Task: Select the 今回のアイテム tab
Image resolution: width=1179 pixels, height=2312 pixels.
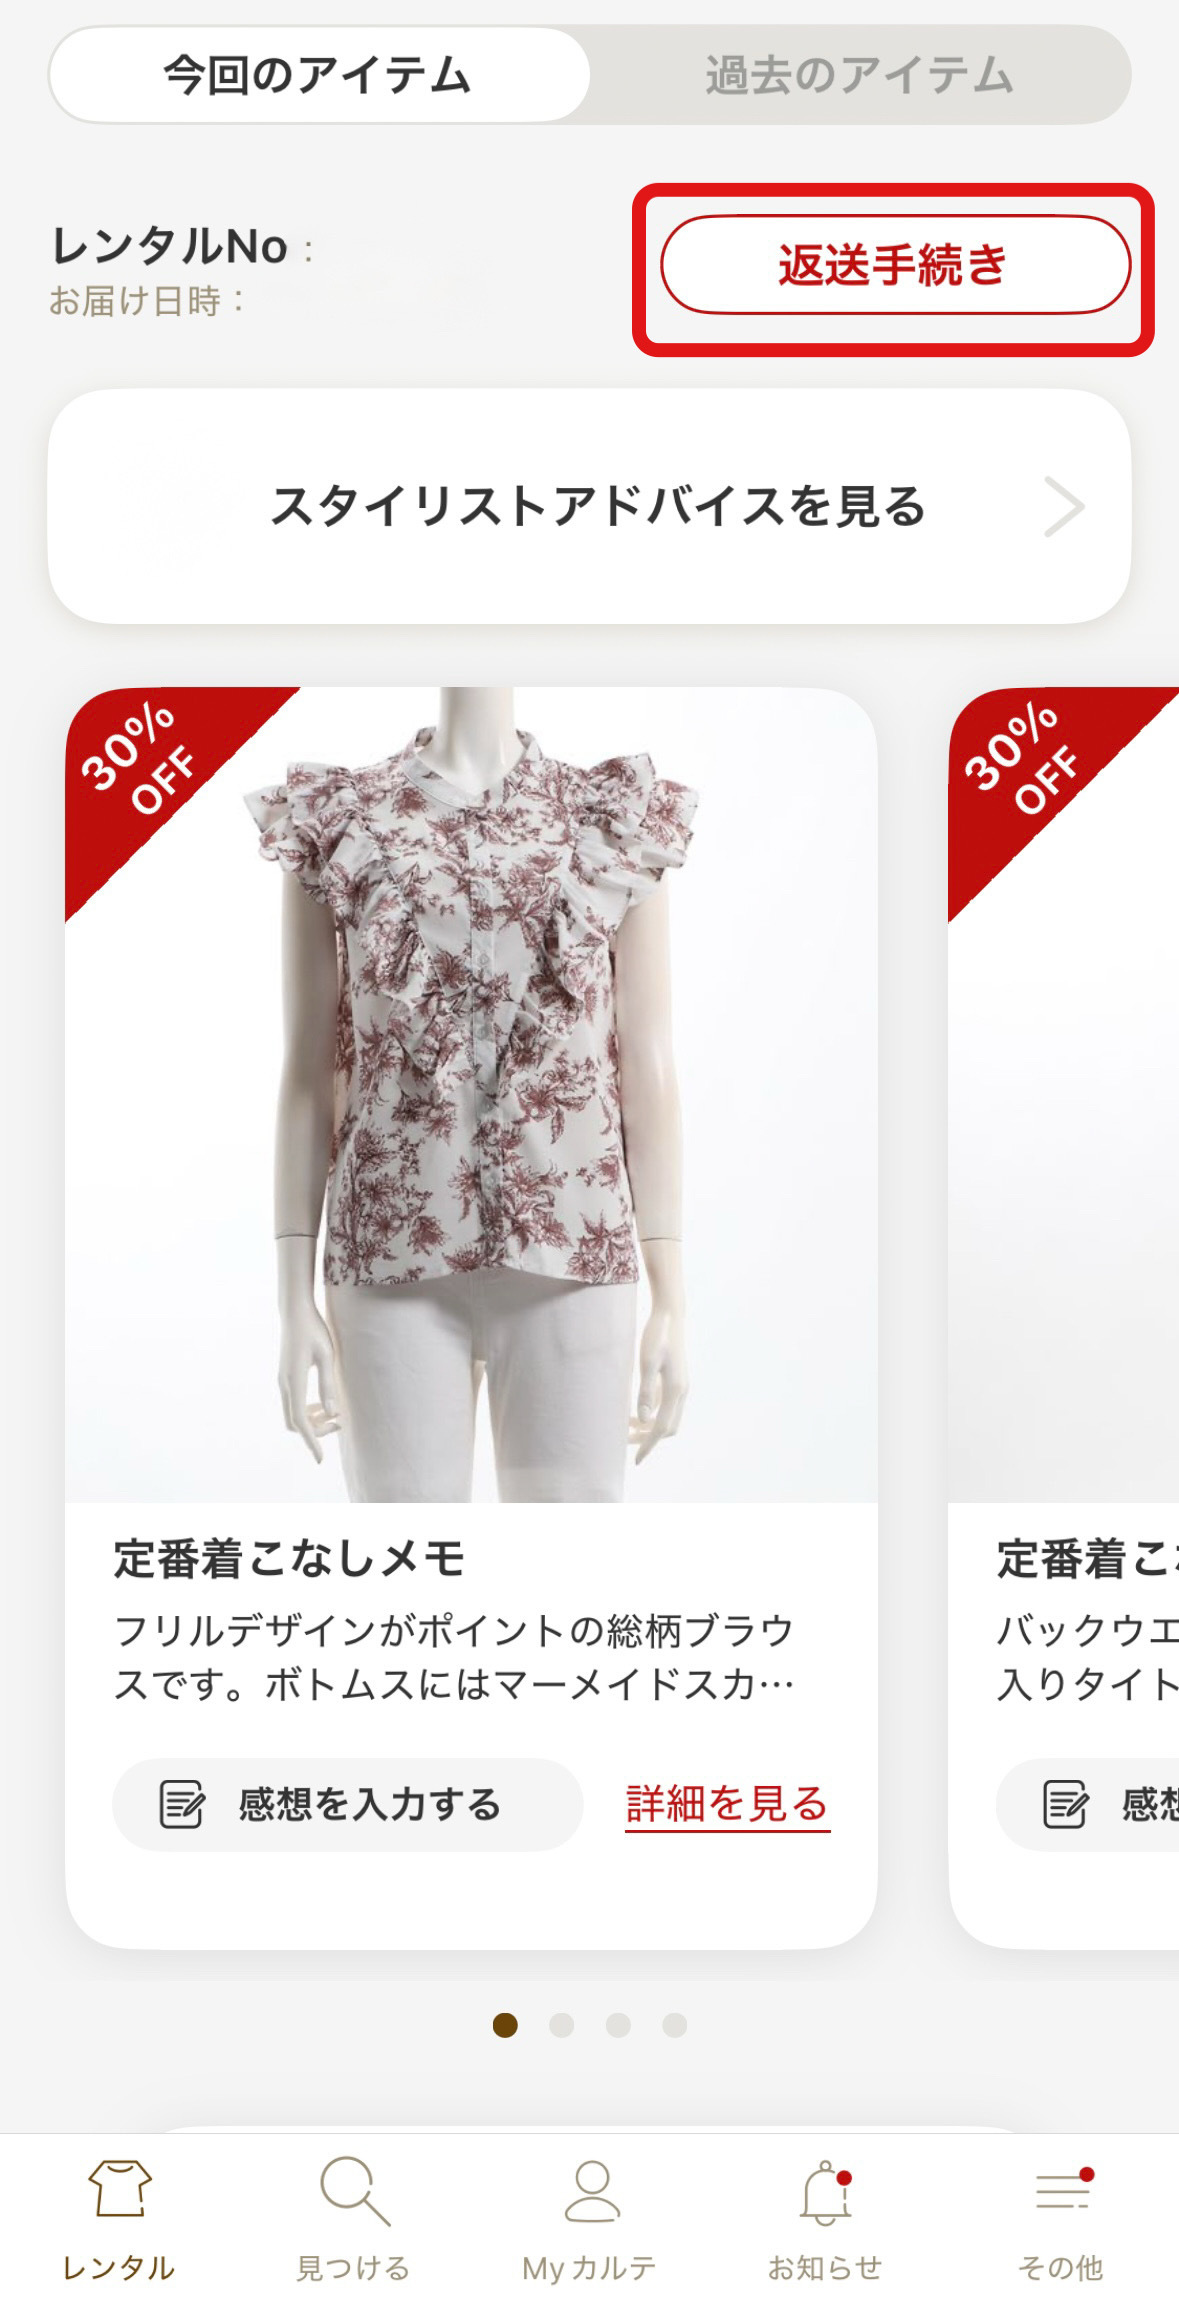Action: pyautogui.click(x=319, y=75)
